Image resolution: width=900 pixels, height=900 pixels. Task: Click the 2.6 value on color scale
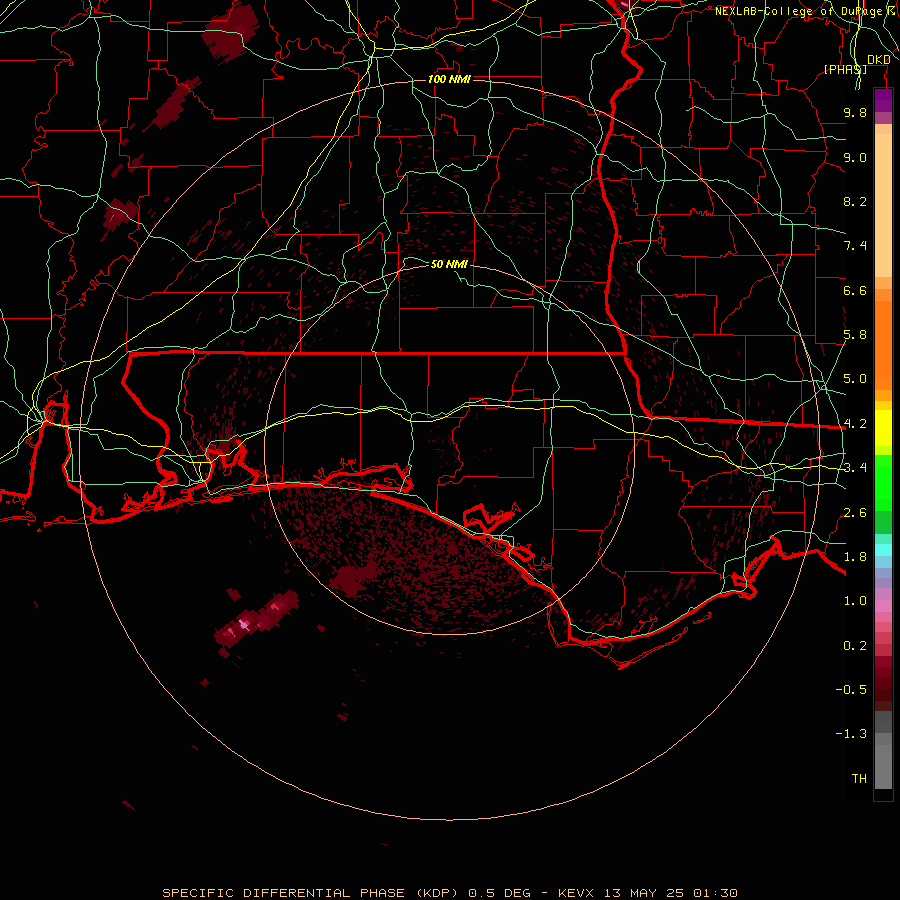click(855, 513)
